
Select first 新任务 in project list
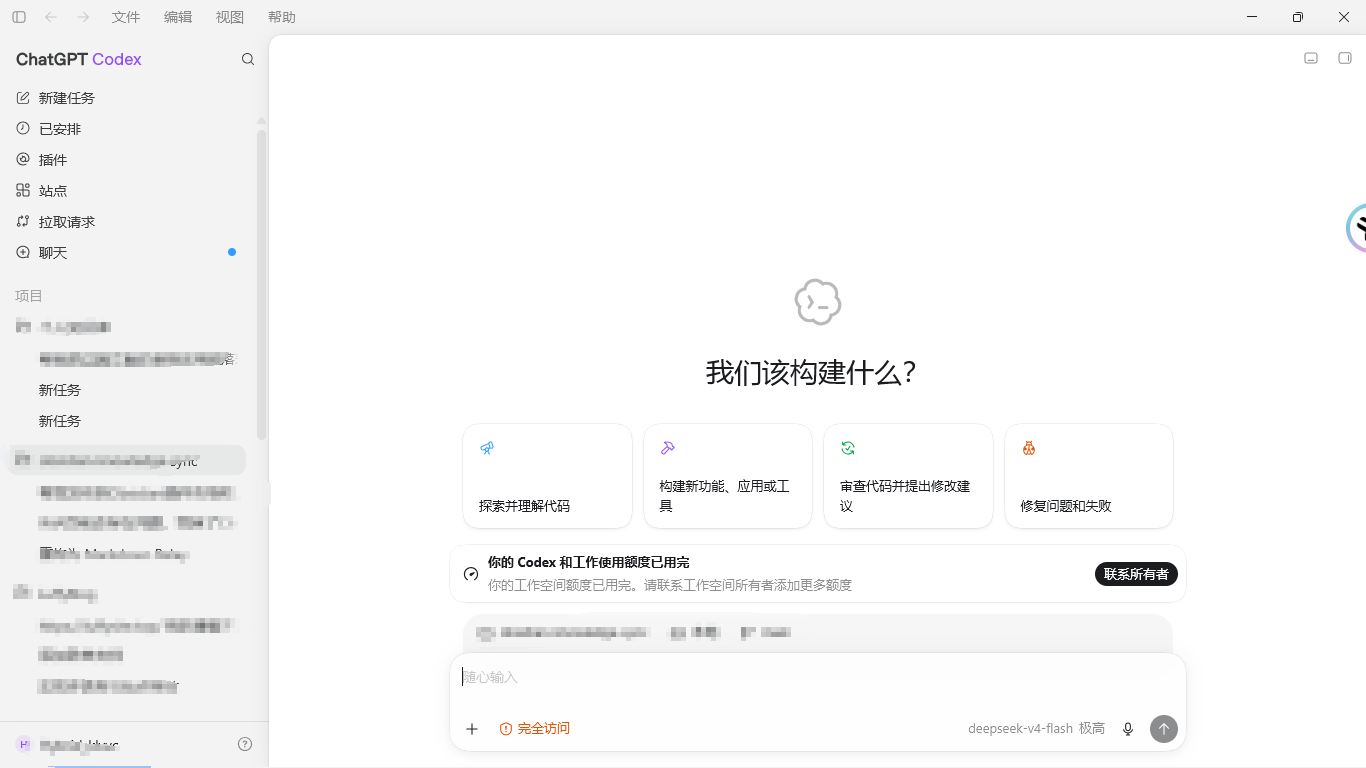tap(128, 390)
